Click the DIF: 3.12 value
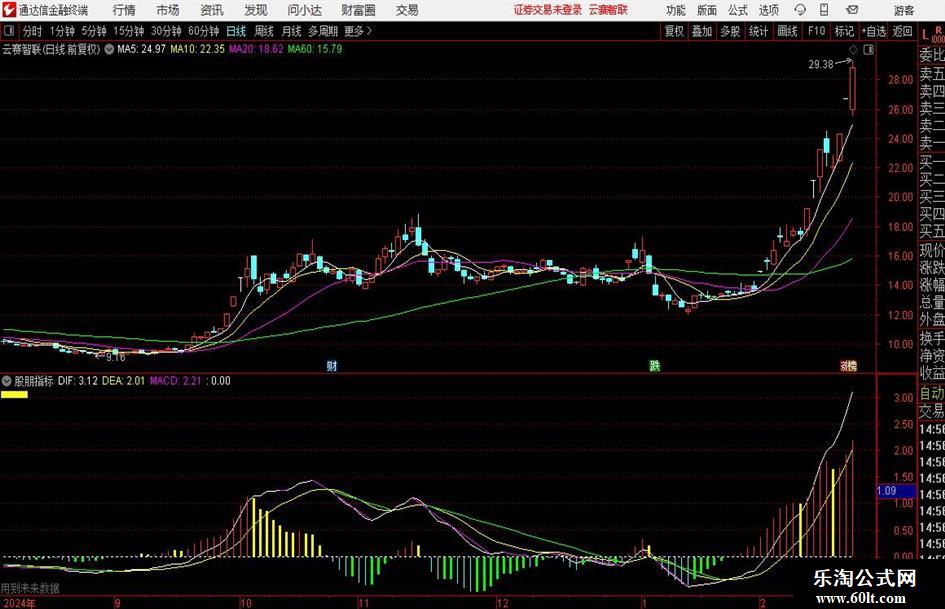 click(78, 381)
